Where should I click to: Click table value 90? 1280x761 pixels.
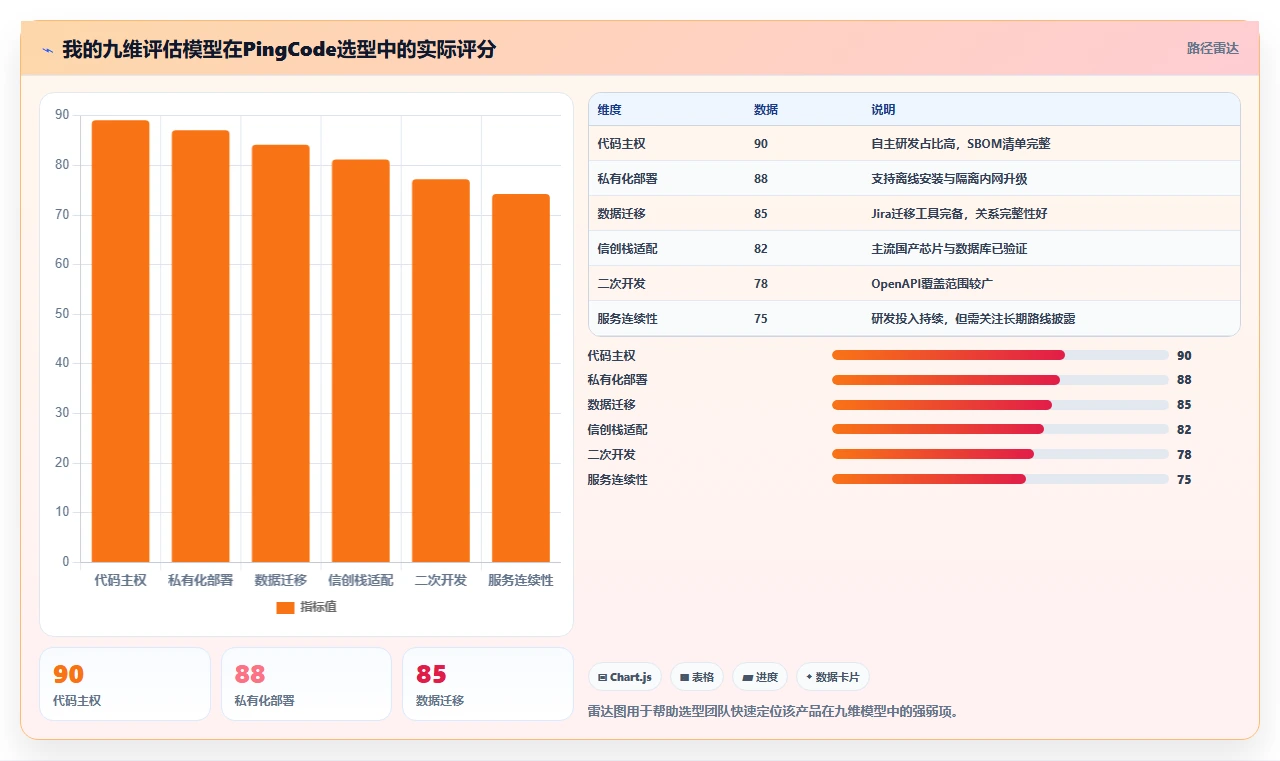(761, 144)
